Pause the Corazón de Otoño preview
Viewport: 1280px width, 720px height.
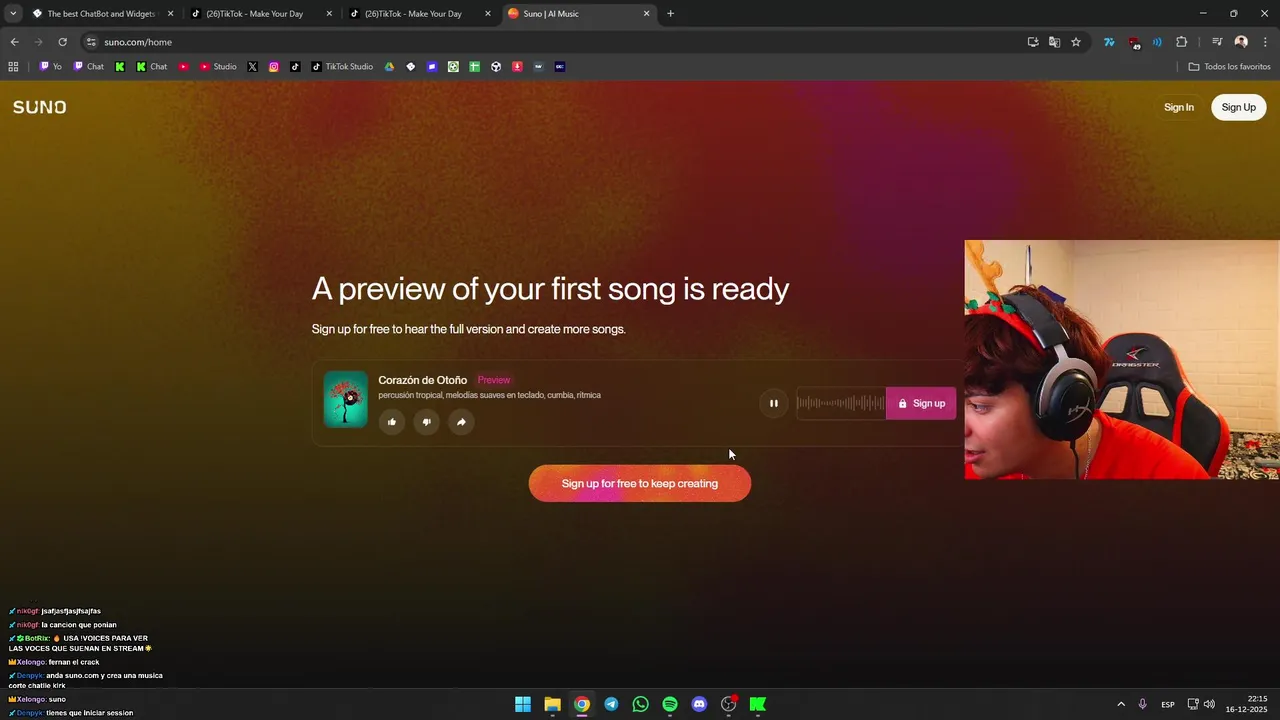click(x=773, y=403)
